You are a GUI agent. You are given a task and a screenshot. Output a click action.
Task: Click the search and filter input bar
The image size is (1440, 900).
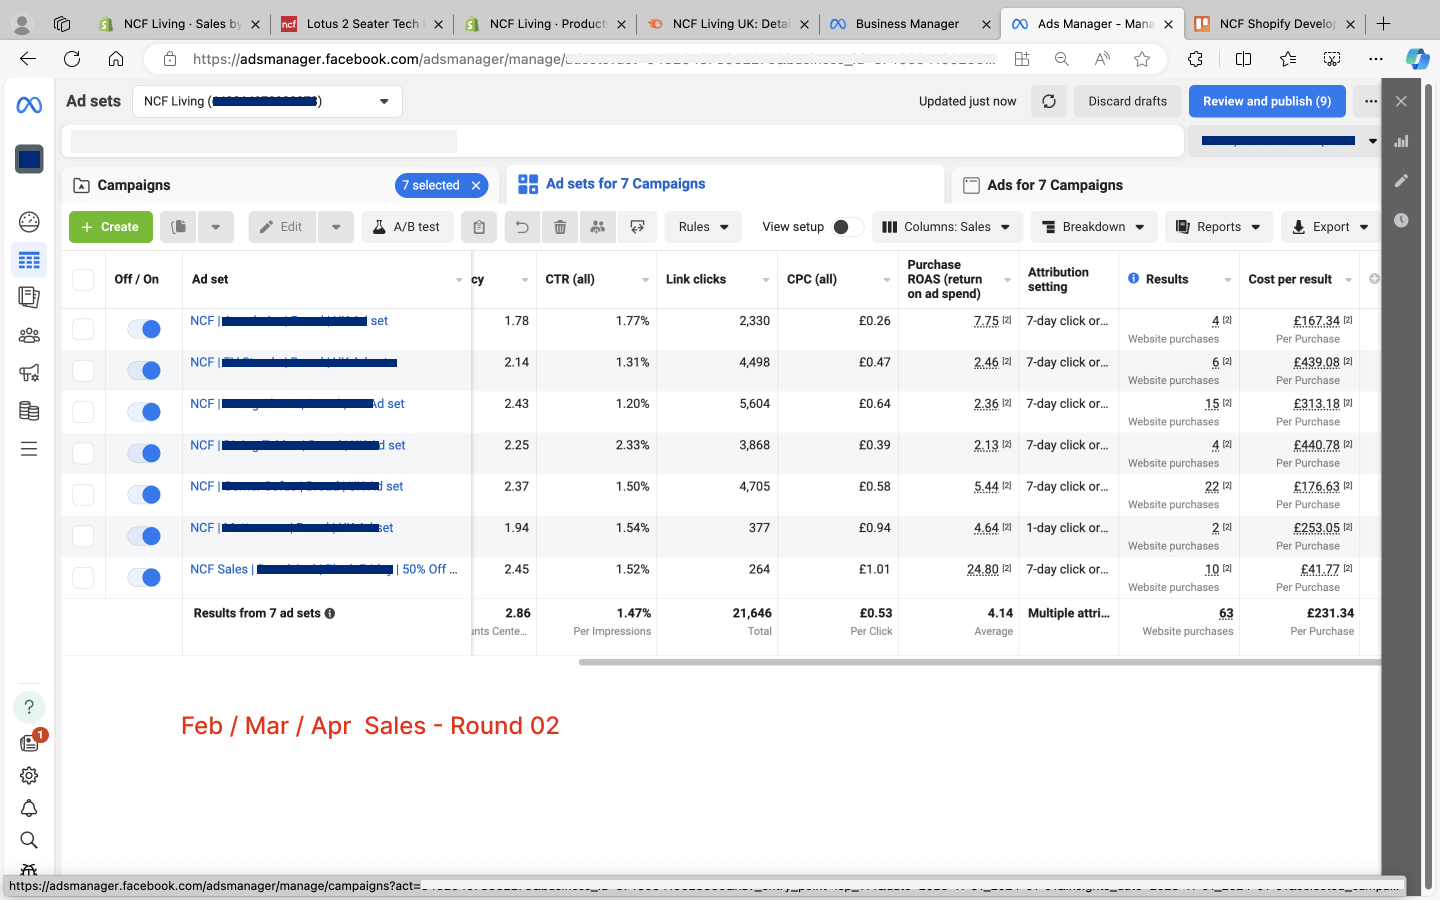click(622, 141)
